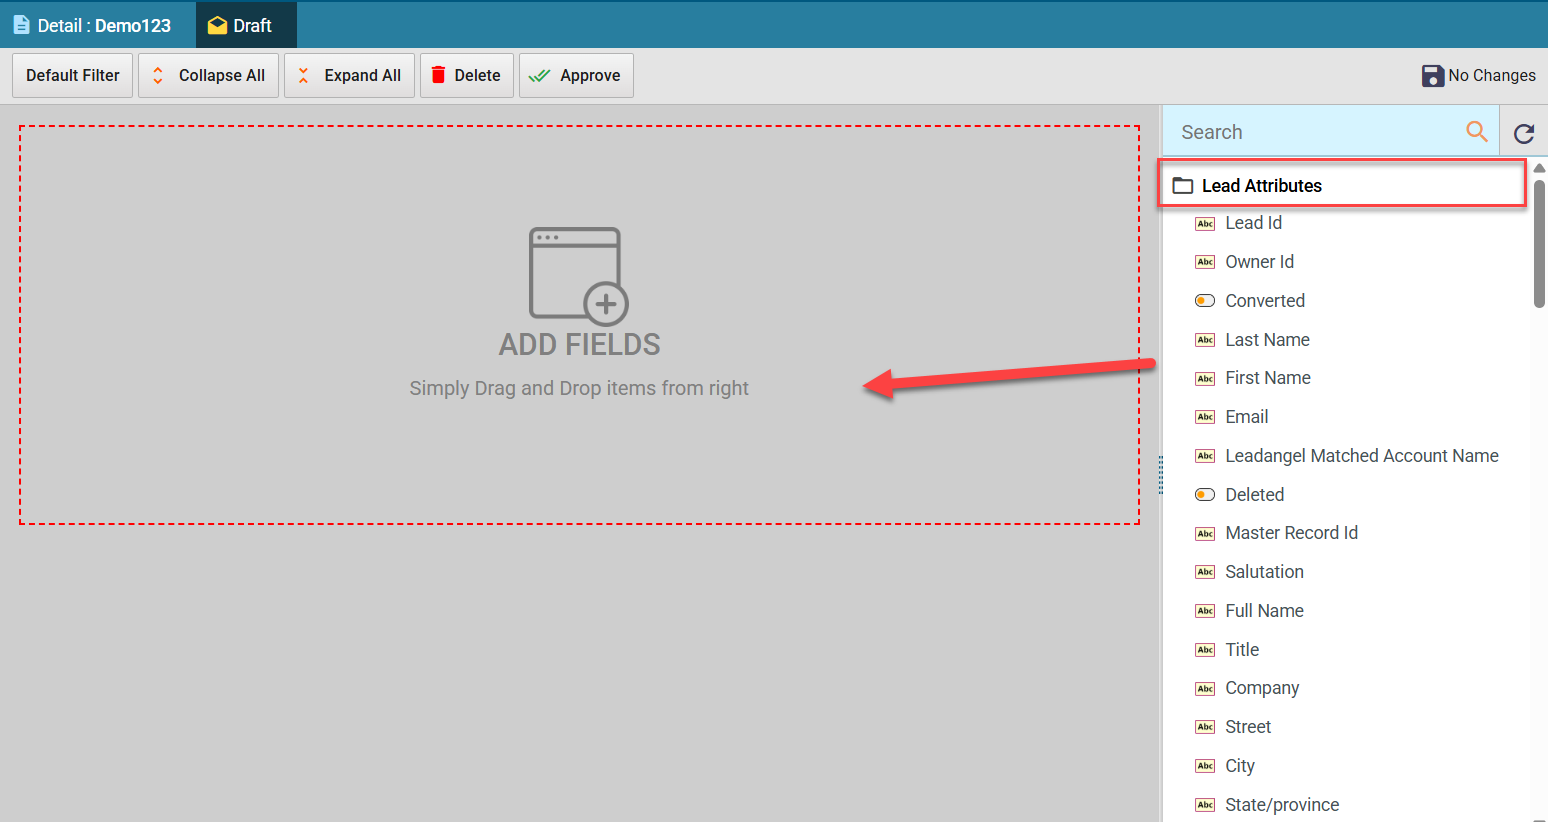Viewport: 1548px width, 822px height.
Task: Select the Deleted field
Action: [x=1255, y=495]
